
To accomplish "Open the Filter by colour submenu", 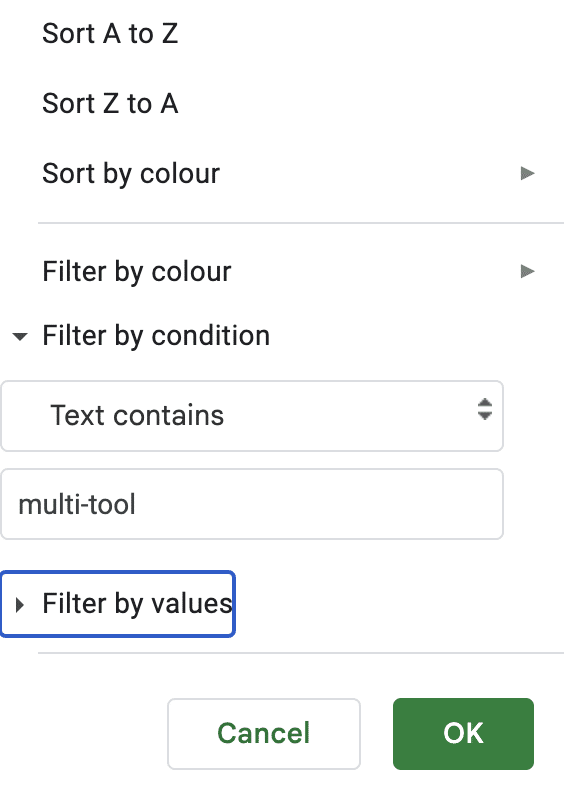I will click(x=282, y=271).
